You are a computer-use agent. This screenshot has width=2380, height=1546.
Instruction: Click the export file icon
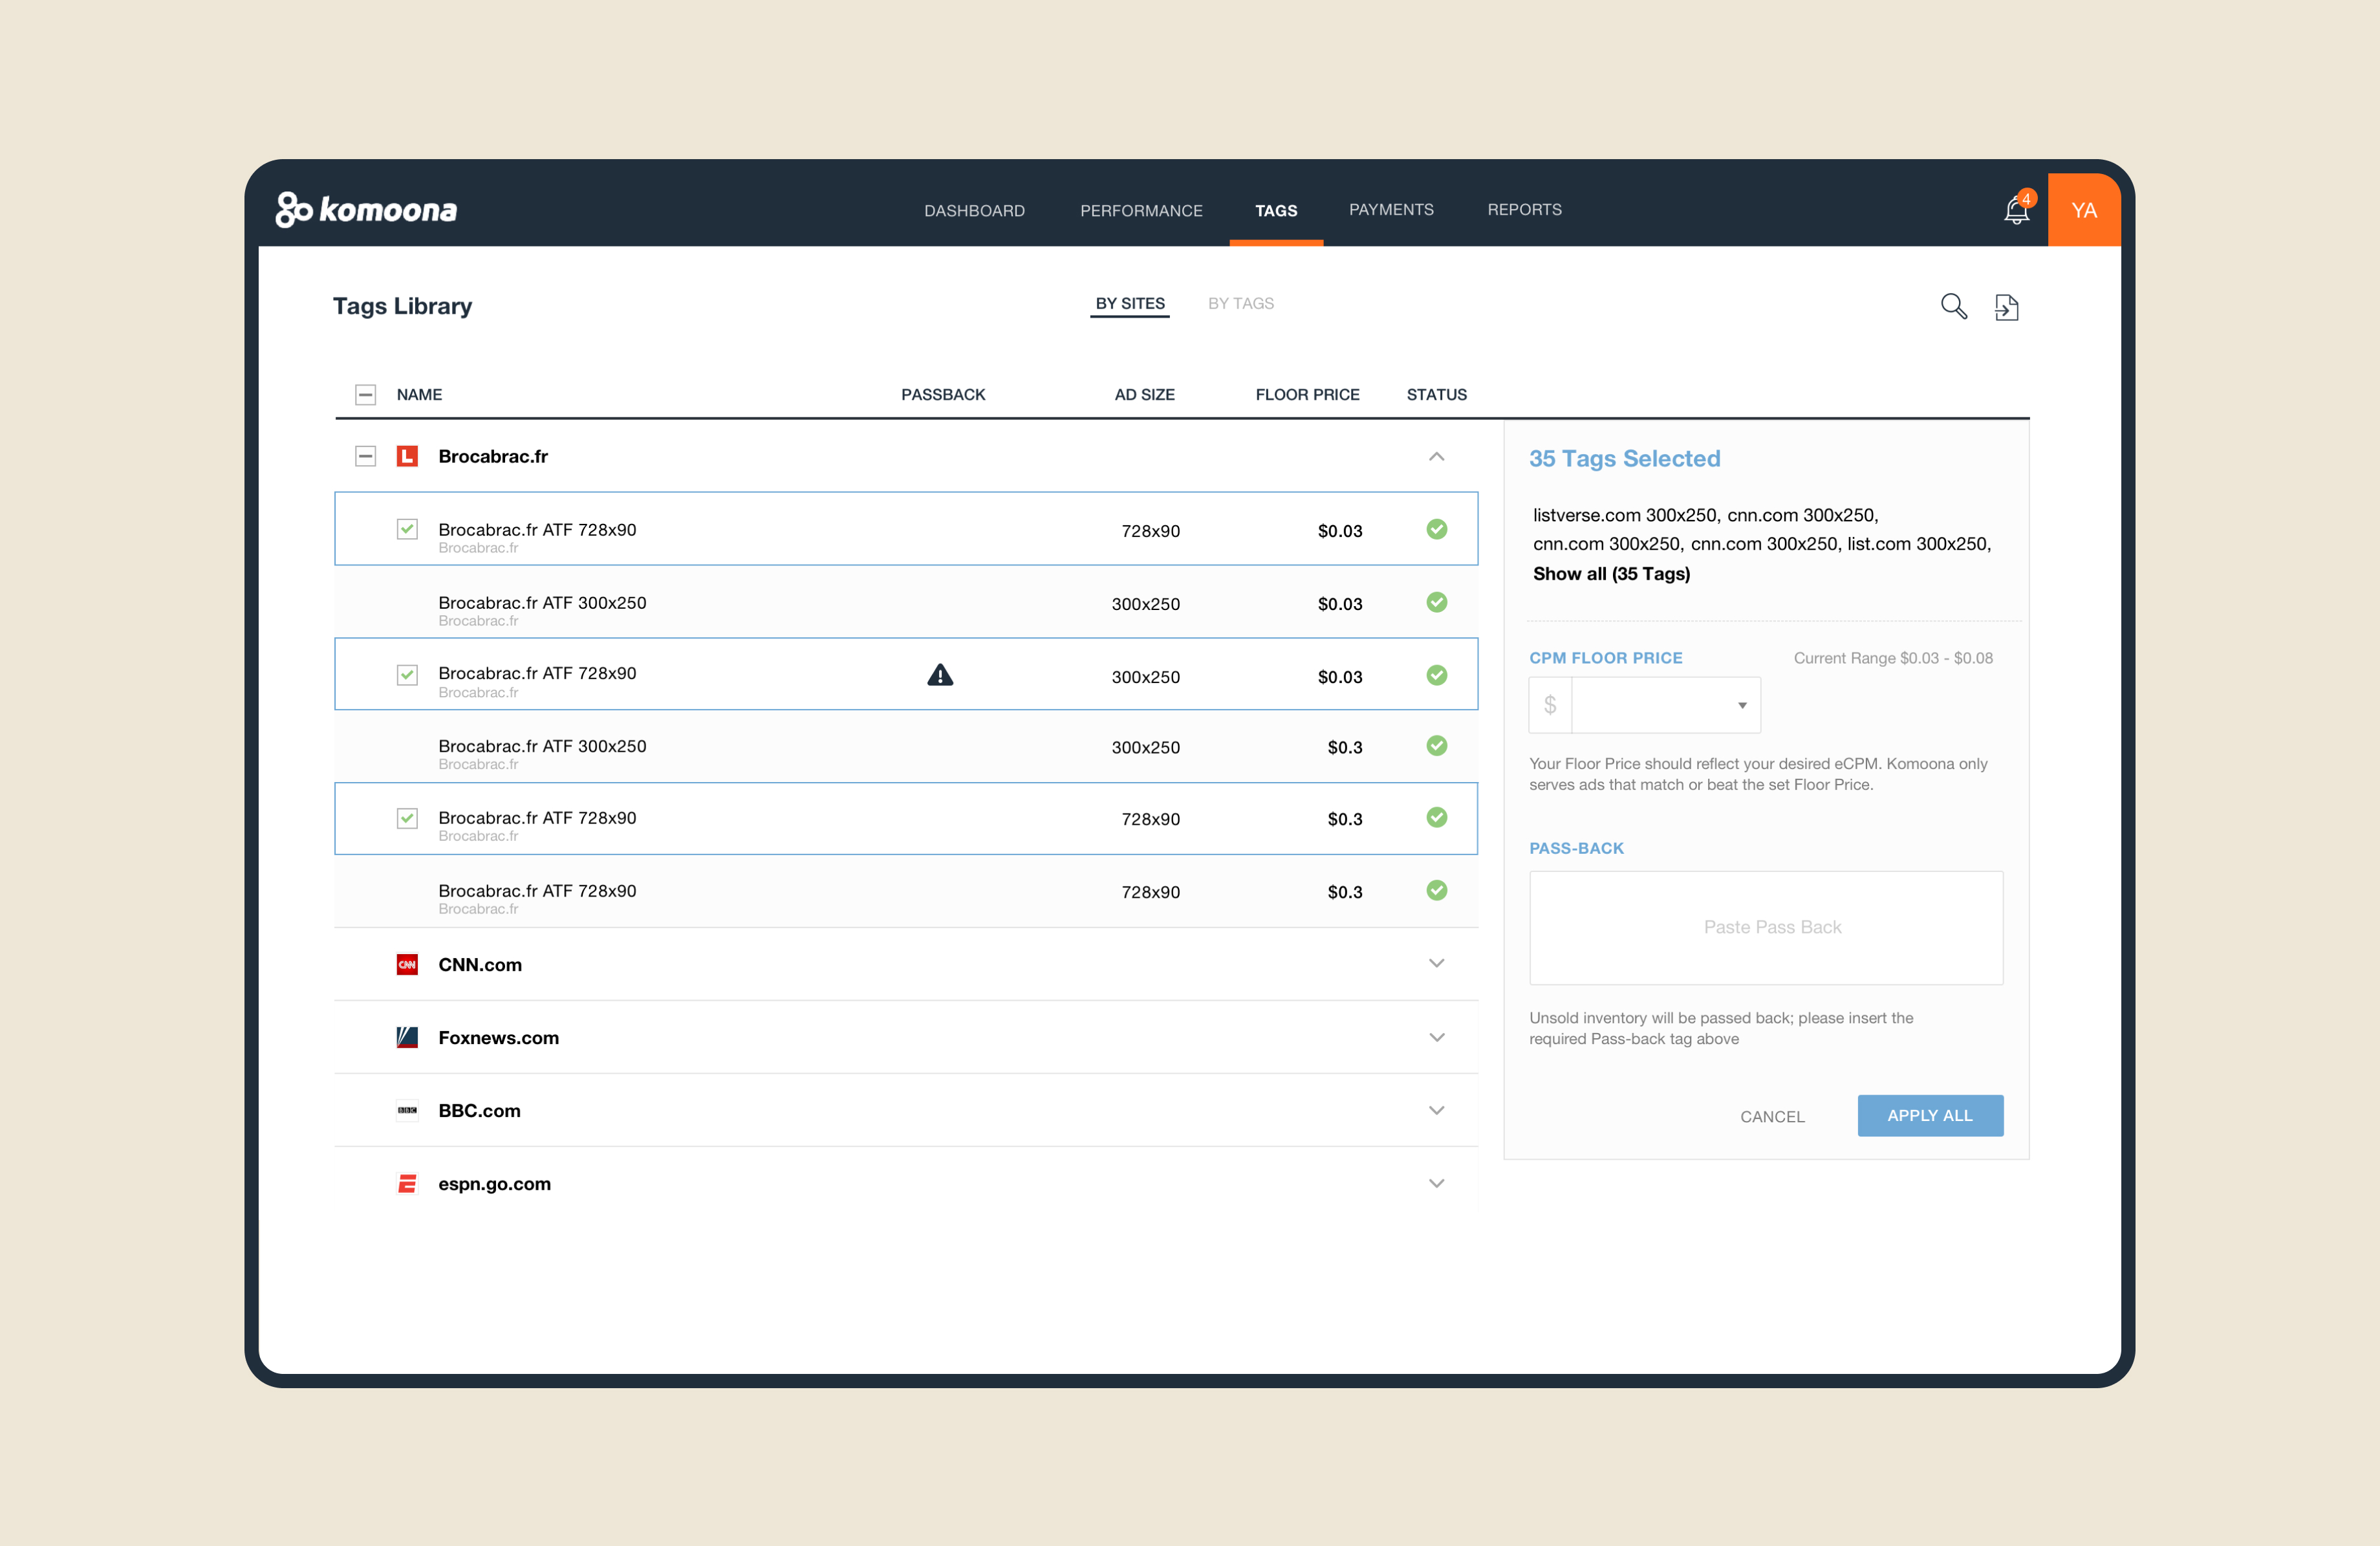[2006, 307]
